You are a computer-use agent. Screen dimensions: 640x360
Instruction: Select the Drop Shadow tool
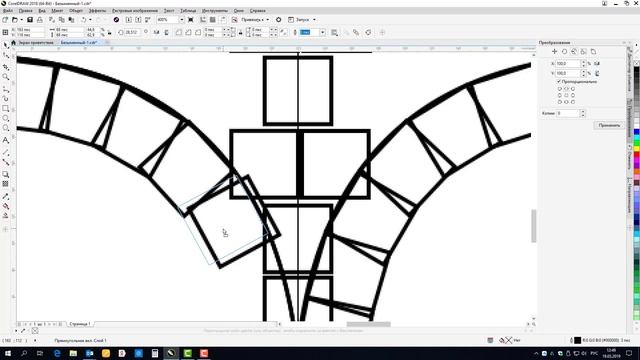[x=6, y=174]
